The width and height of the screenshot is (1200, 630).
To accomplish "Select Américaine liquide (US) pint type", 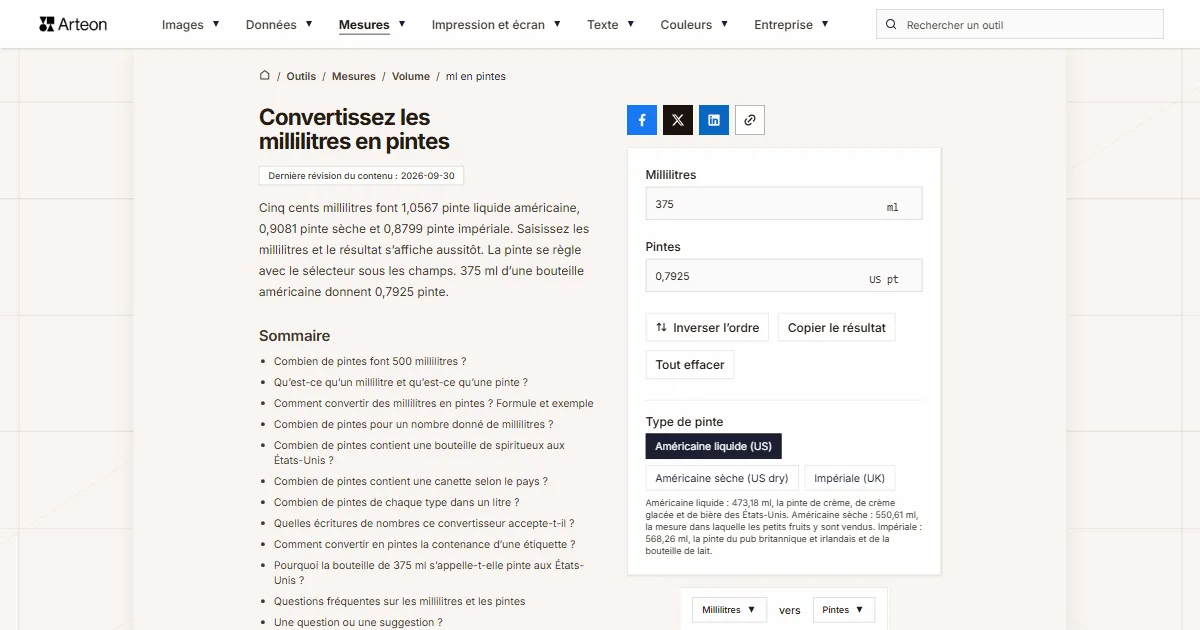I will tap(714, 446).
